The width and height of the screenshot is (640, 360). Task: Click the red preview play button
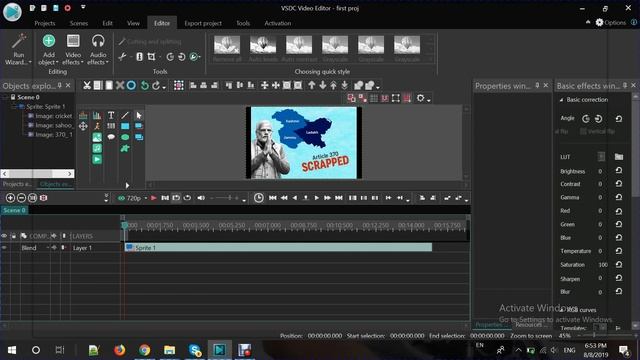pos(153,198)
